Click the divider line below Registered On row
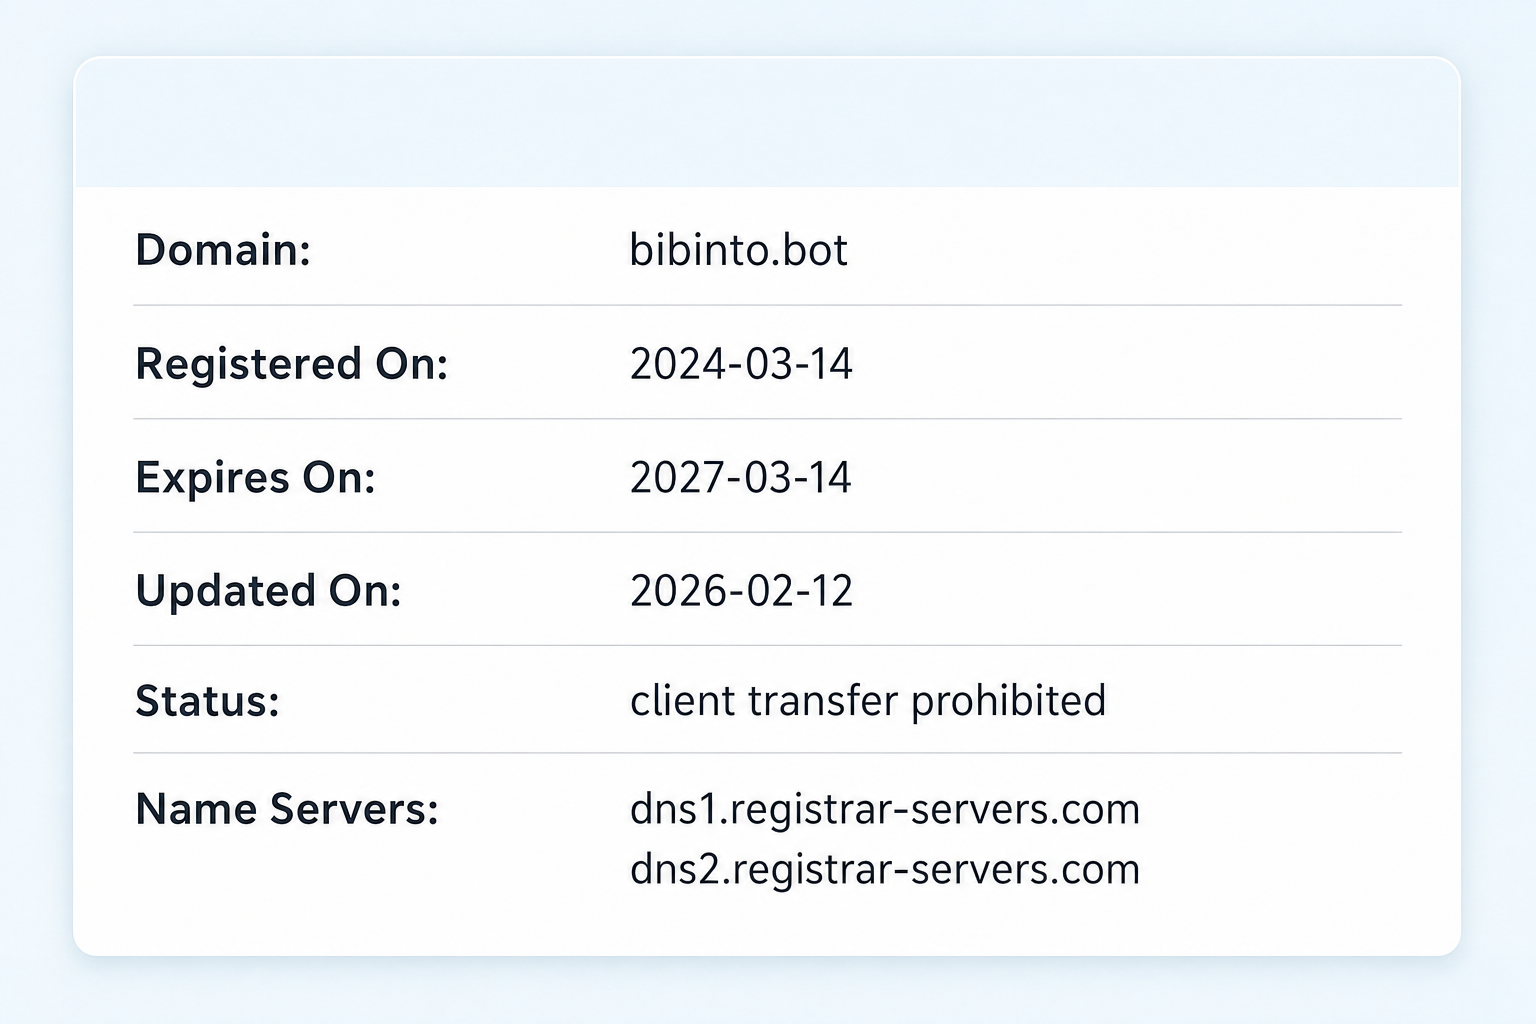Screen dimensions: 1536x1024 coord(767,418)
